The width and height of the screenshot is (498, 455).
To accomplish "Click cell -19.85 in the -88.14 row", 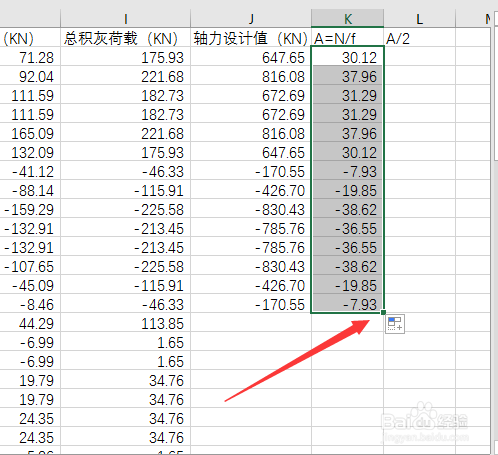I will pos(347,189).
